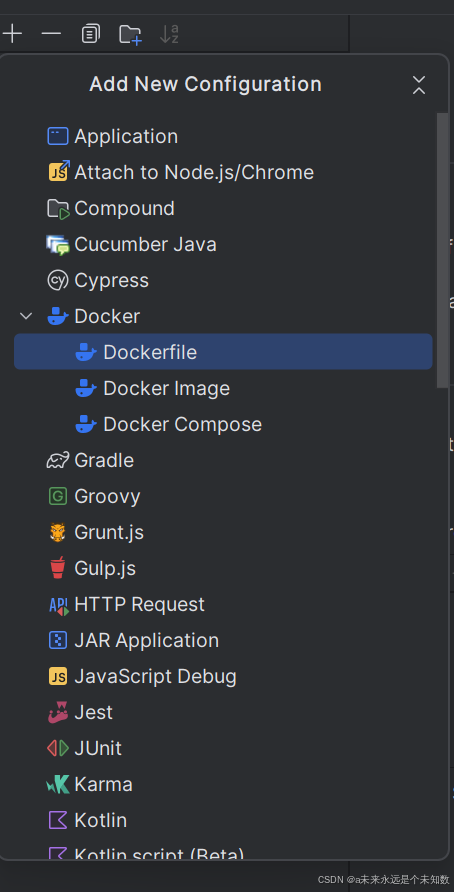Click the Grunt.js boar icon

tap(58, 532)
